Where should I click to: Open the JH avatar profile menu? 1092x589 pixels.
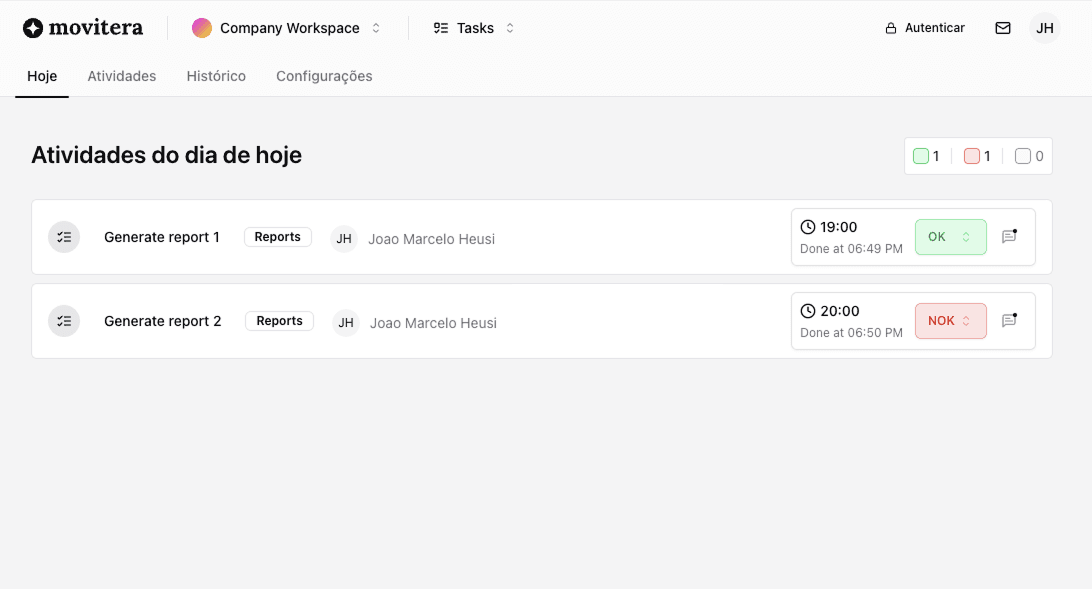click(x=1044, y=28)
